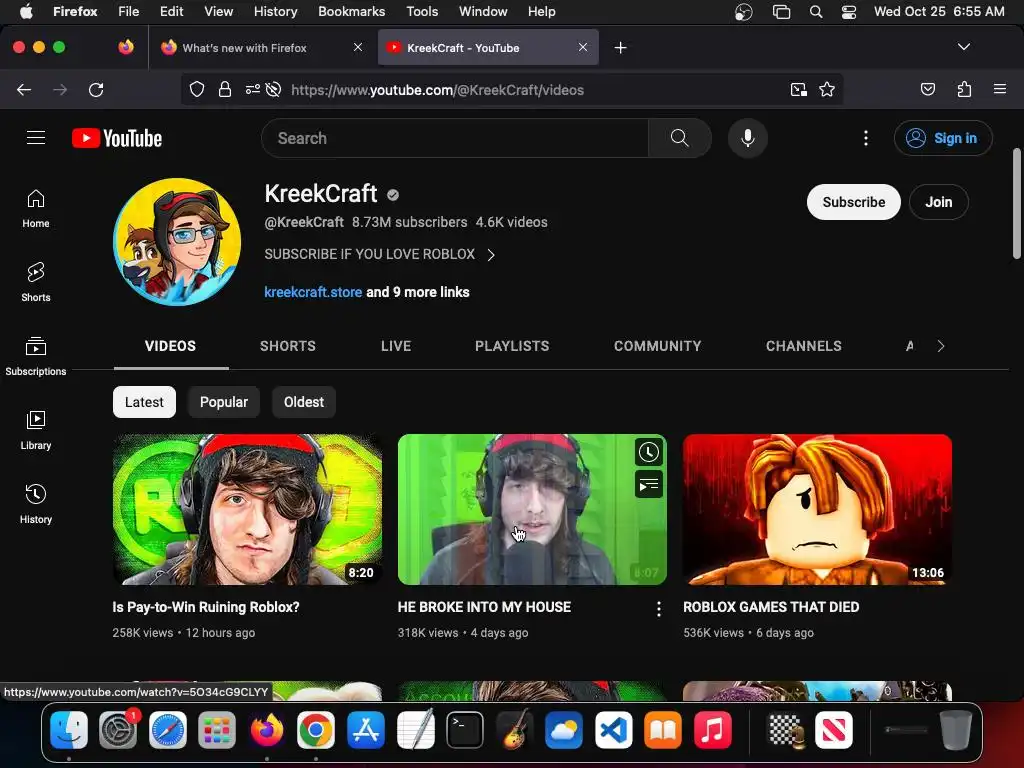1024x768 pixels.
Task: Open the YouTube guide hamburger menu
Action: click(x=36, y=138)
